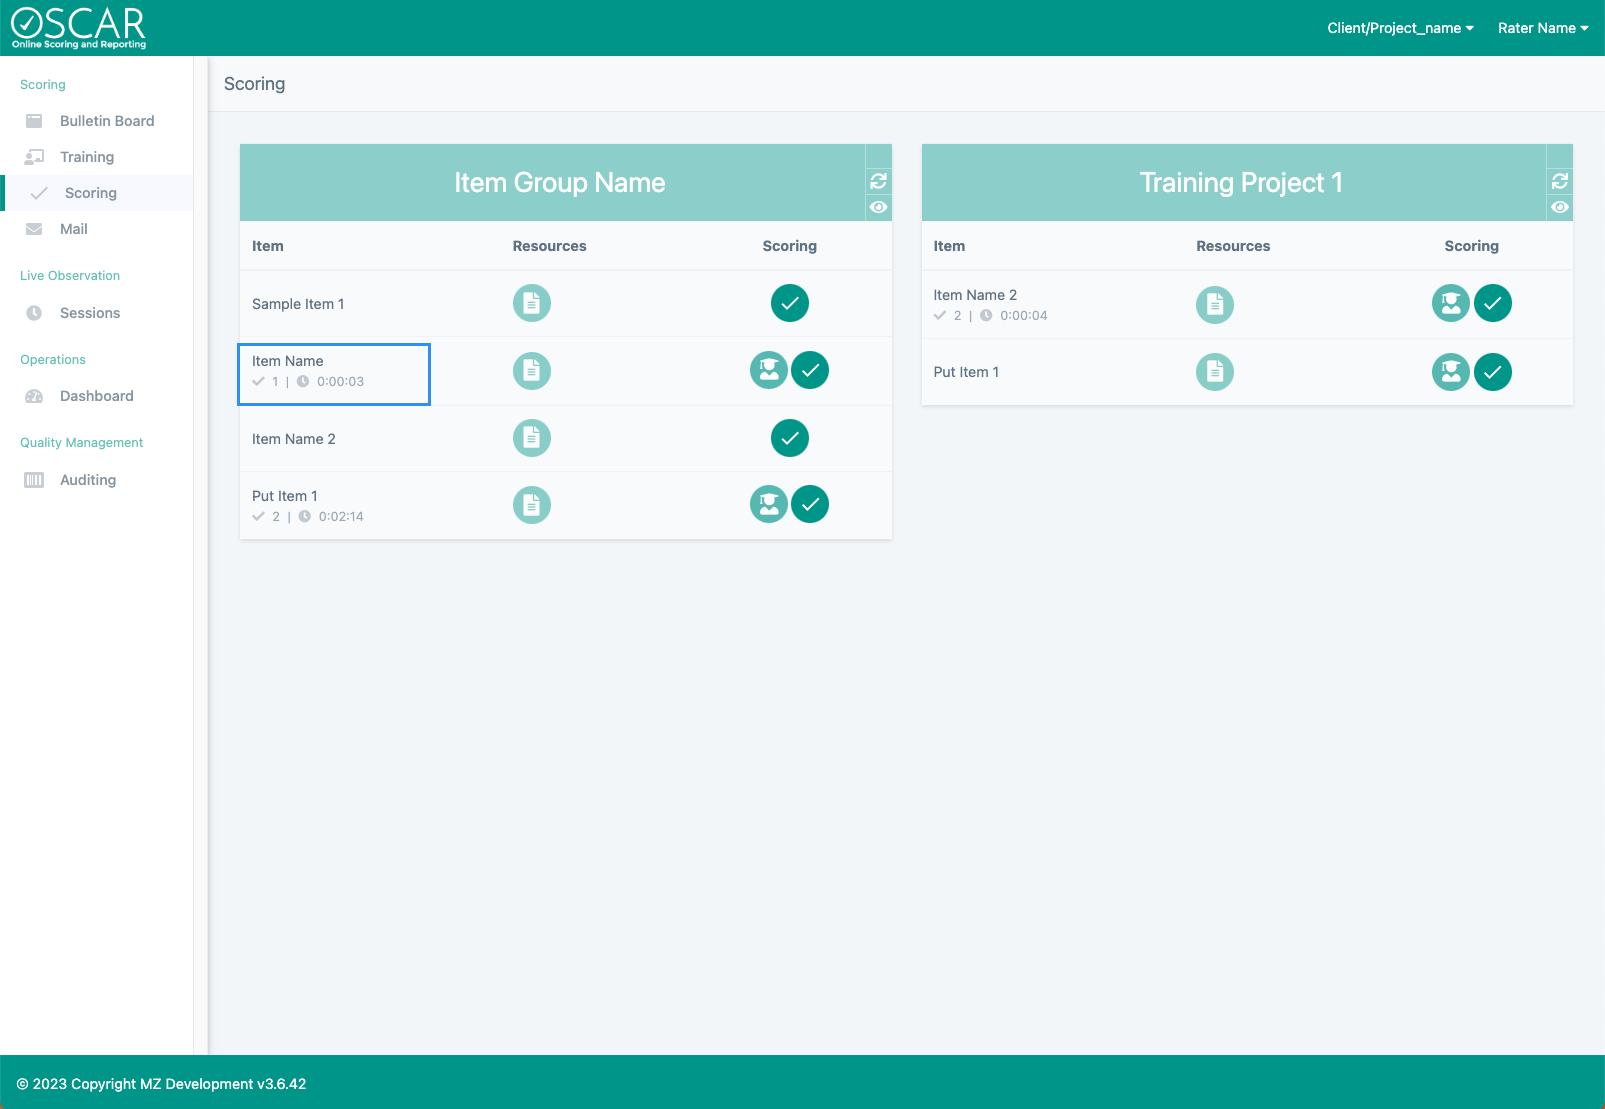The width and height of the screenshot is (1605, 1109).
Task: Start scoring Sample Item 1 checkmark
Action: [x=789, y=303]
